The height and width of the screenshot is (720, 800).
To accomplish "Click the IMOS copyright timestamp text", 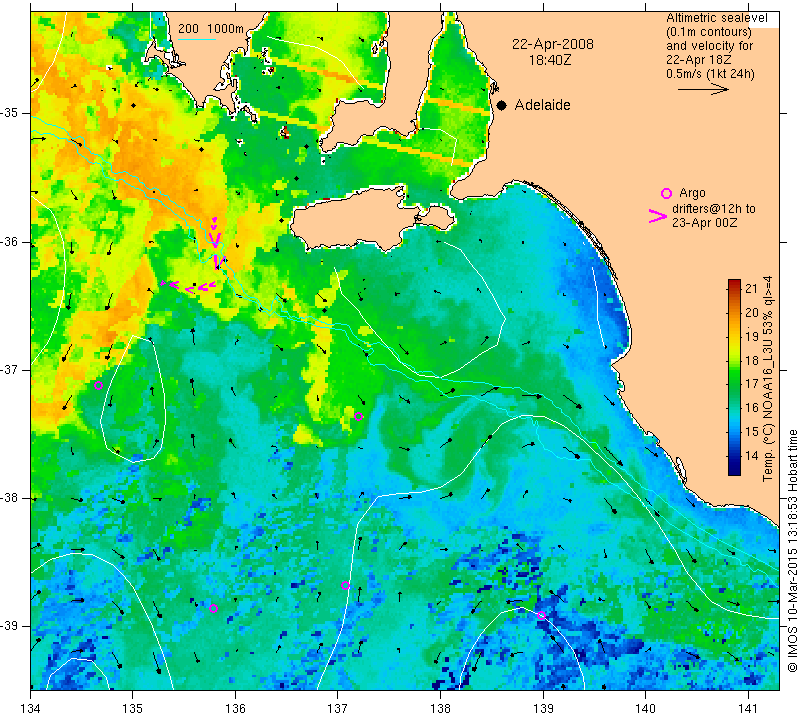I will click(792, 550).
